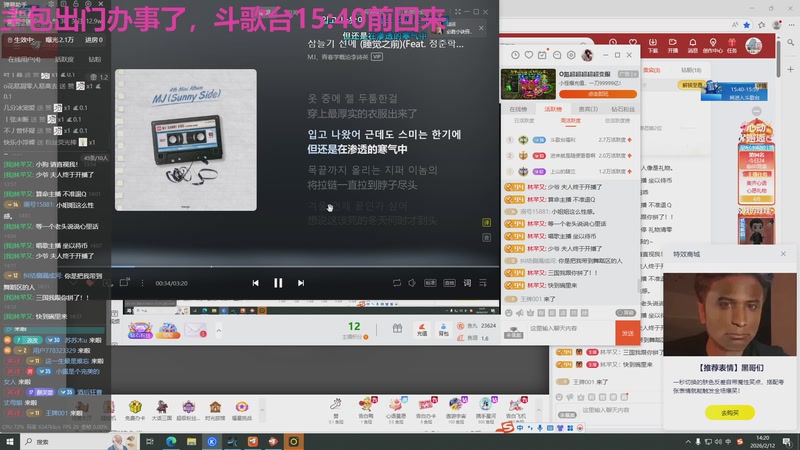Open Windows Start menu
This screenshot has height=450, width=800.
tap(10, 441)
